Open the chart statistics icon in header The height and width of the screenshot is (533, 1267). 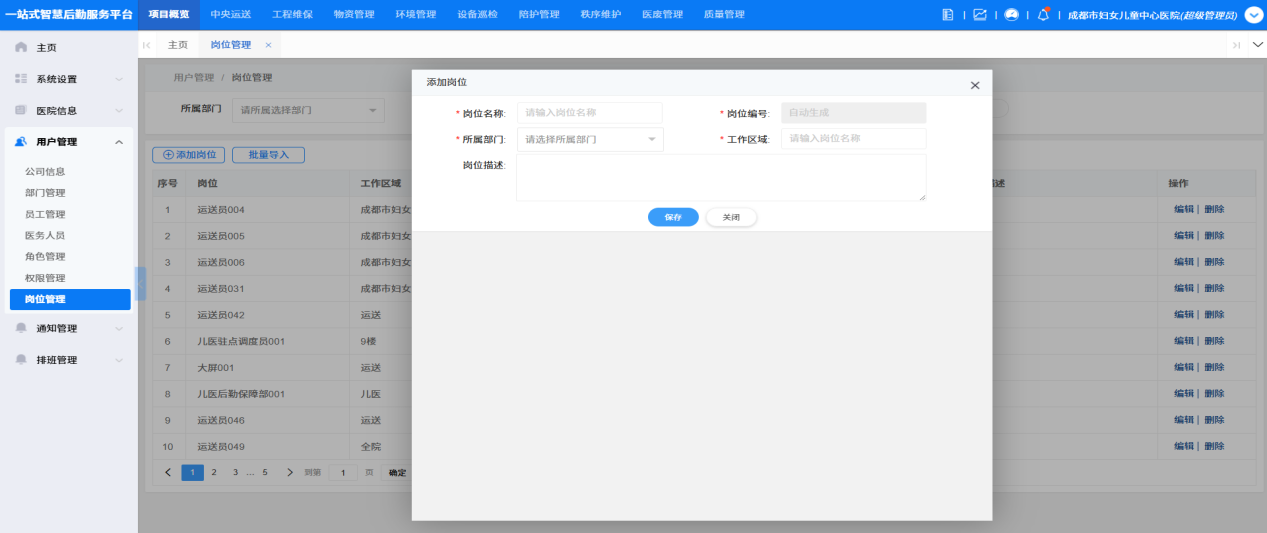pyautogui.click(x=979, y=15)
